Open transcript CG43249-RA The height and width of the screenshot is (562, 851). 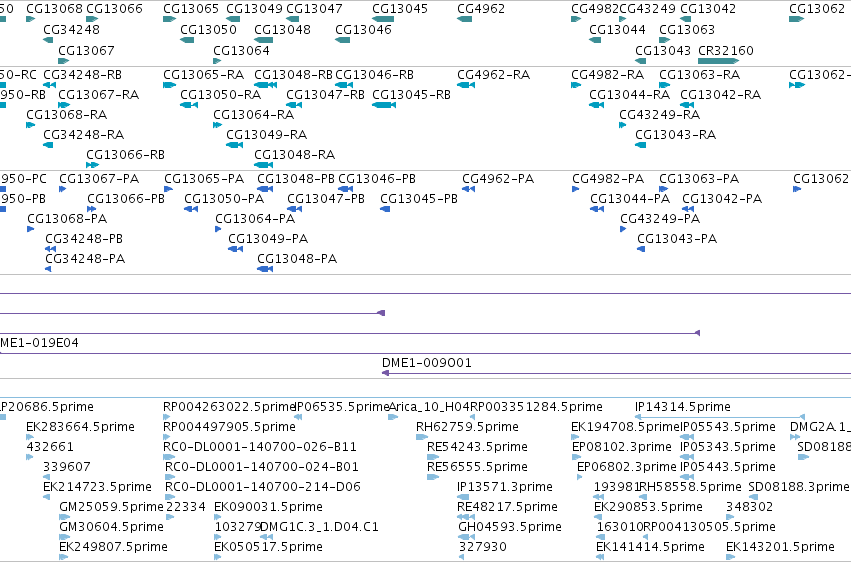[659, 115]
